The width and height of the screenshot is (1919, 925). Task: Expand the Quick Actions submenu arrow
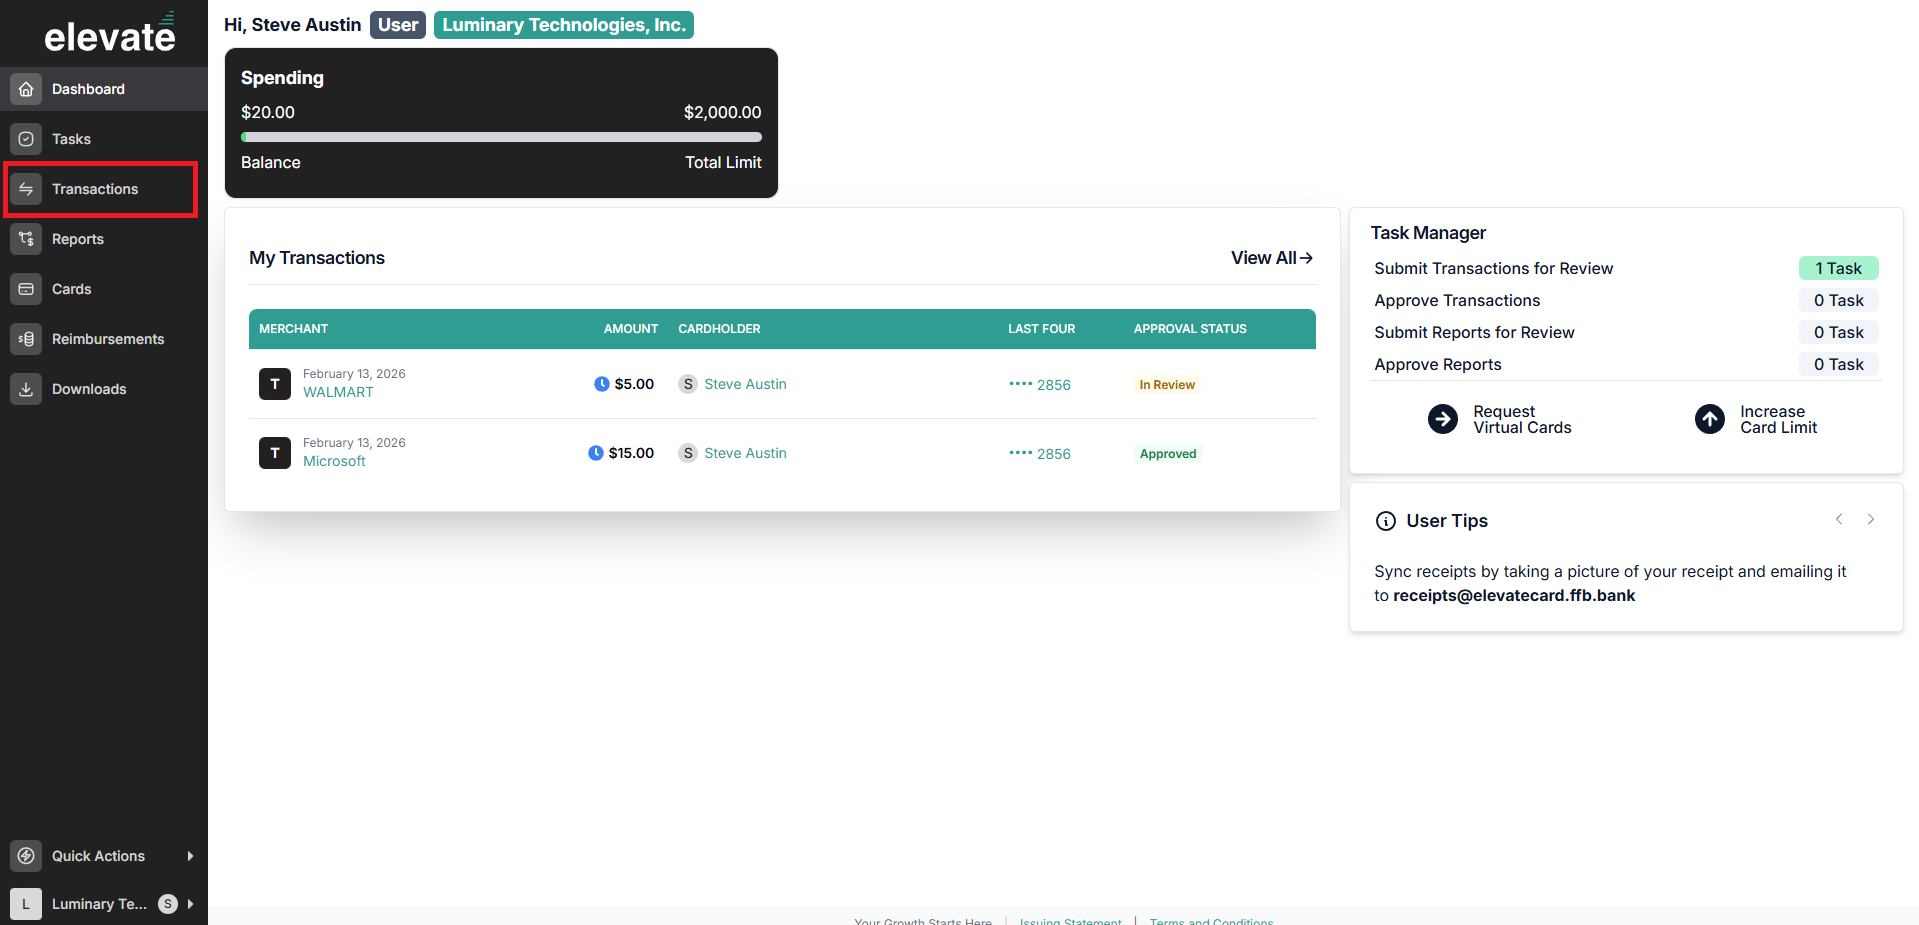tap(190, 856)
